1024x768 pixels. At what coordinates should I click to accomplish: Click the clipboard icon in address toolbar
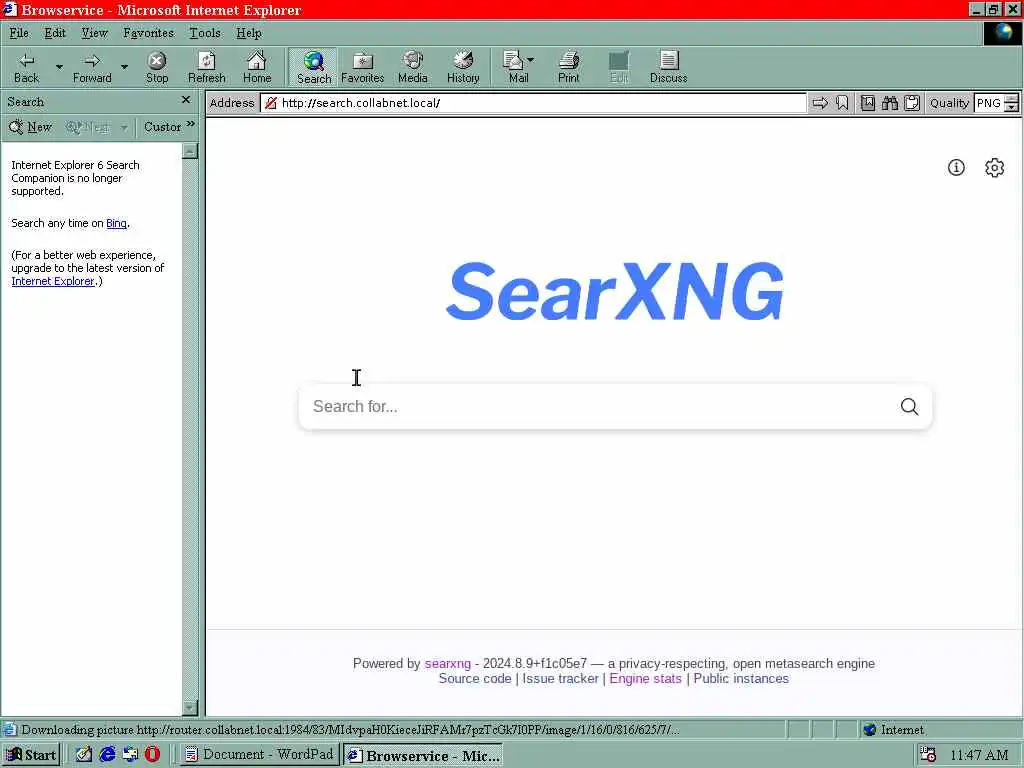(x=912, y=103)
